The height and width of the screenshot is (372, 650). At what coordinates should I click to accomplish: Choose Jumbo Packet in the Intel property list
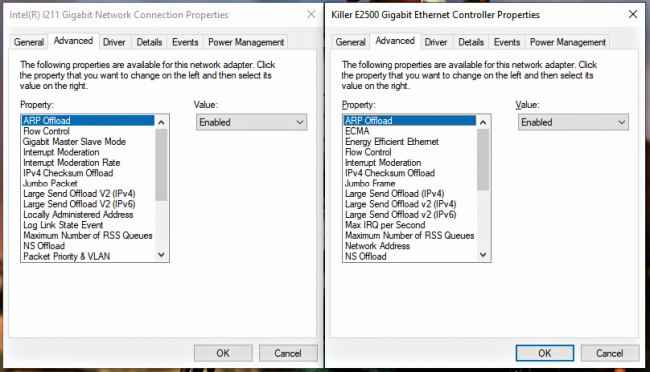tap(50, 183)
